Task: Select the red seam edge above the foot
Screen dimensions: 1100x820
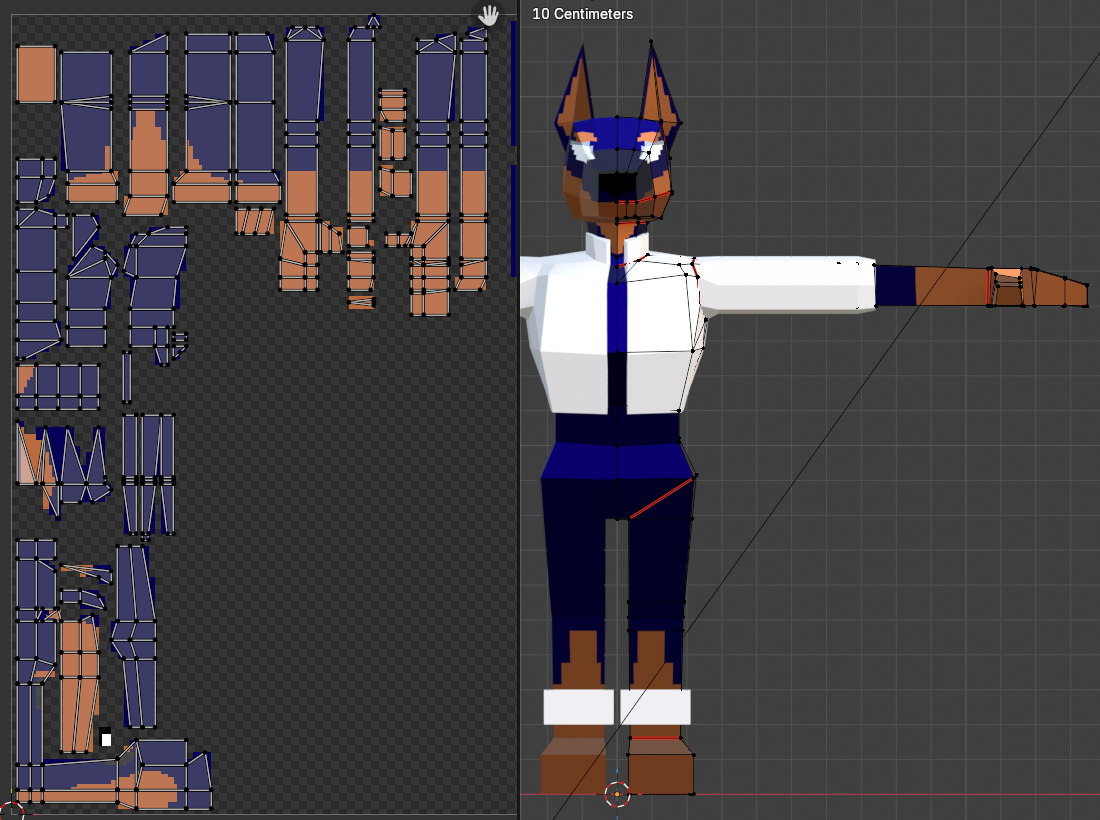Action: [655, 738]
